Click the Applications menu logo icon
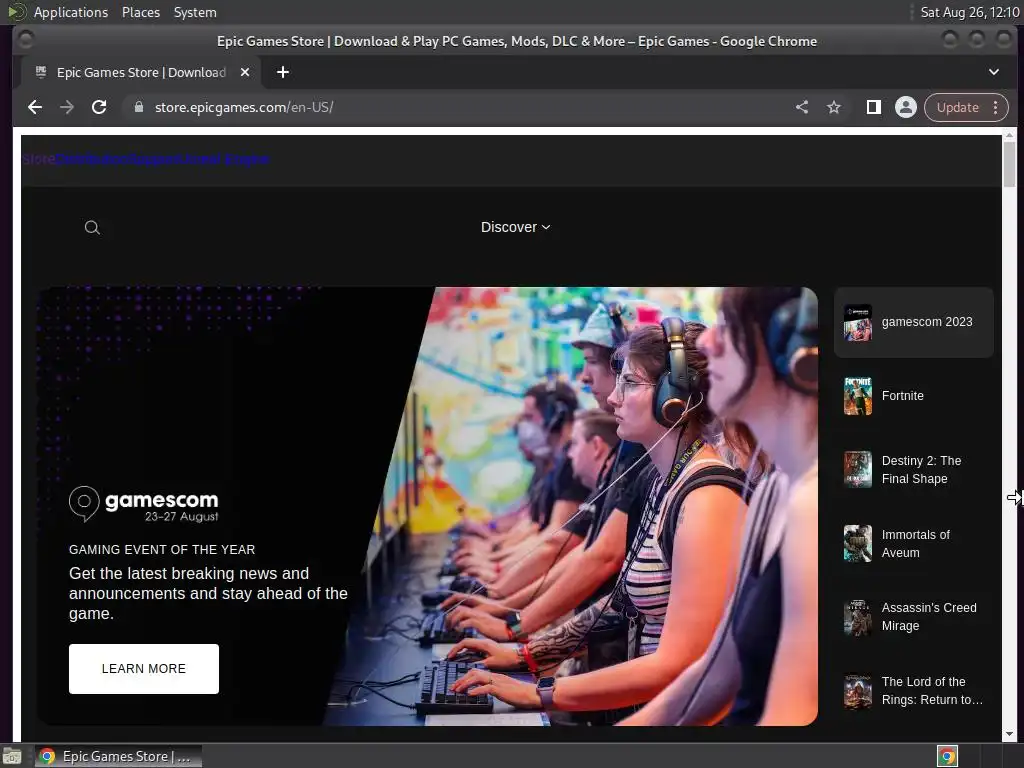This screenshot has height=768, width=1024. pos(17,12)
